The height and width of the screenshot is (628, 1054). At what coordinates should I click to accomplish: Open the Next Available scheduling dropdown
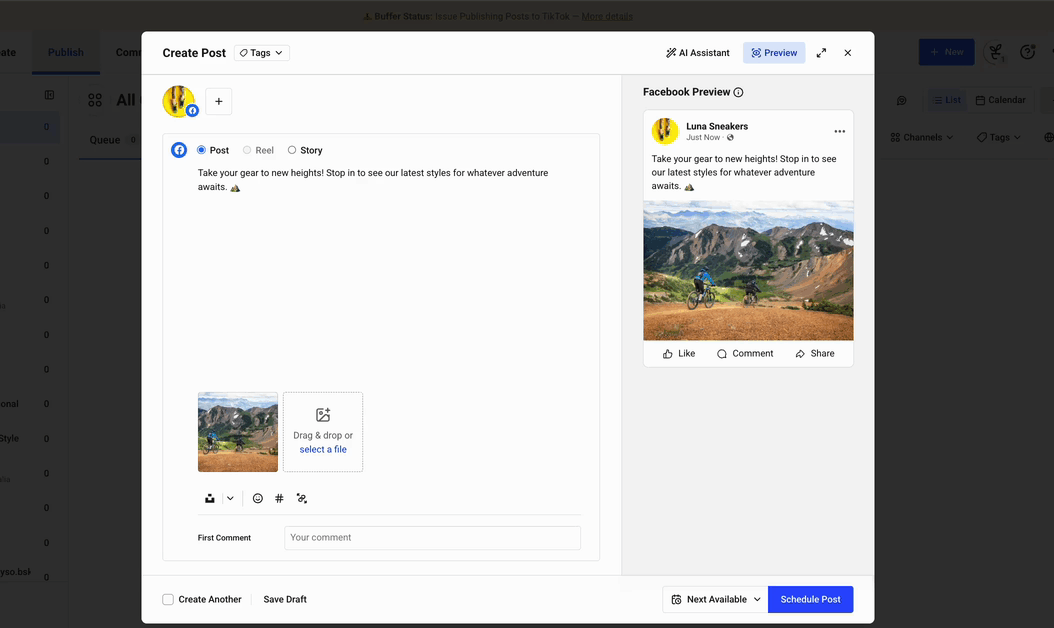click(x=713, y=599)
